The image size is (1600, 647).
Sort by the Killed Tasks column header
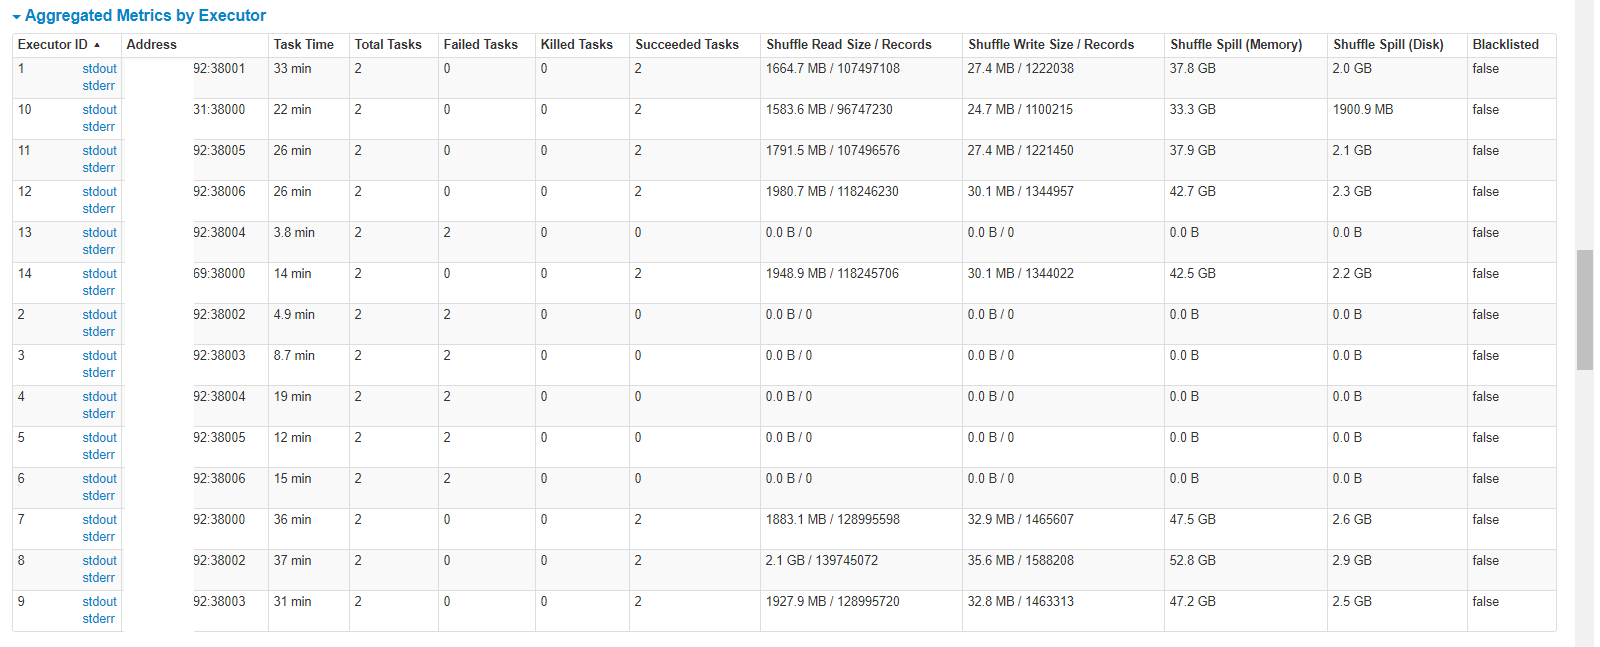coord(577,45)
